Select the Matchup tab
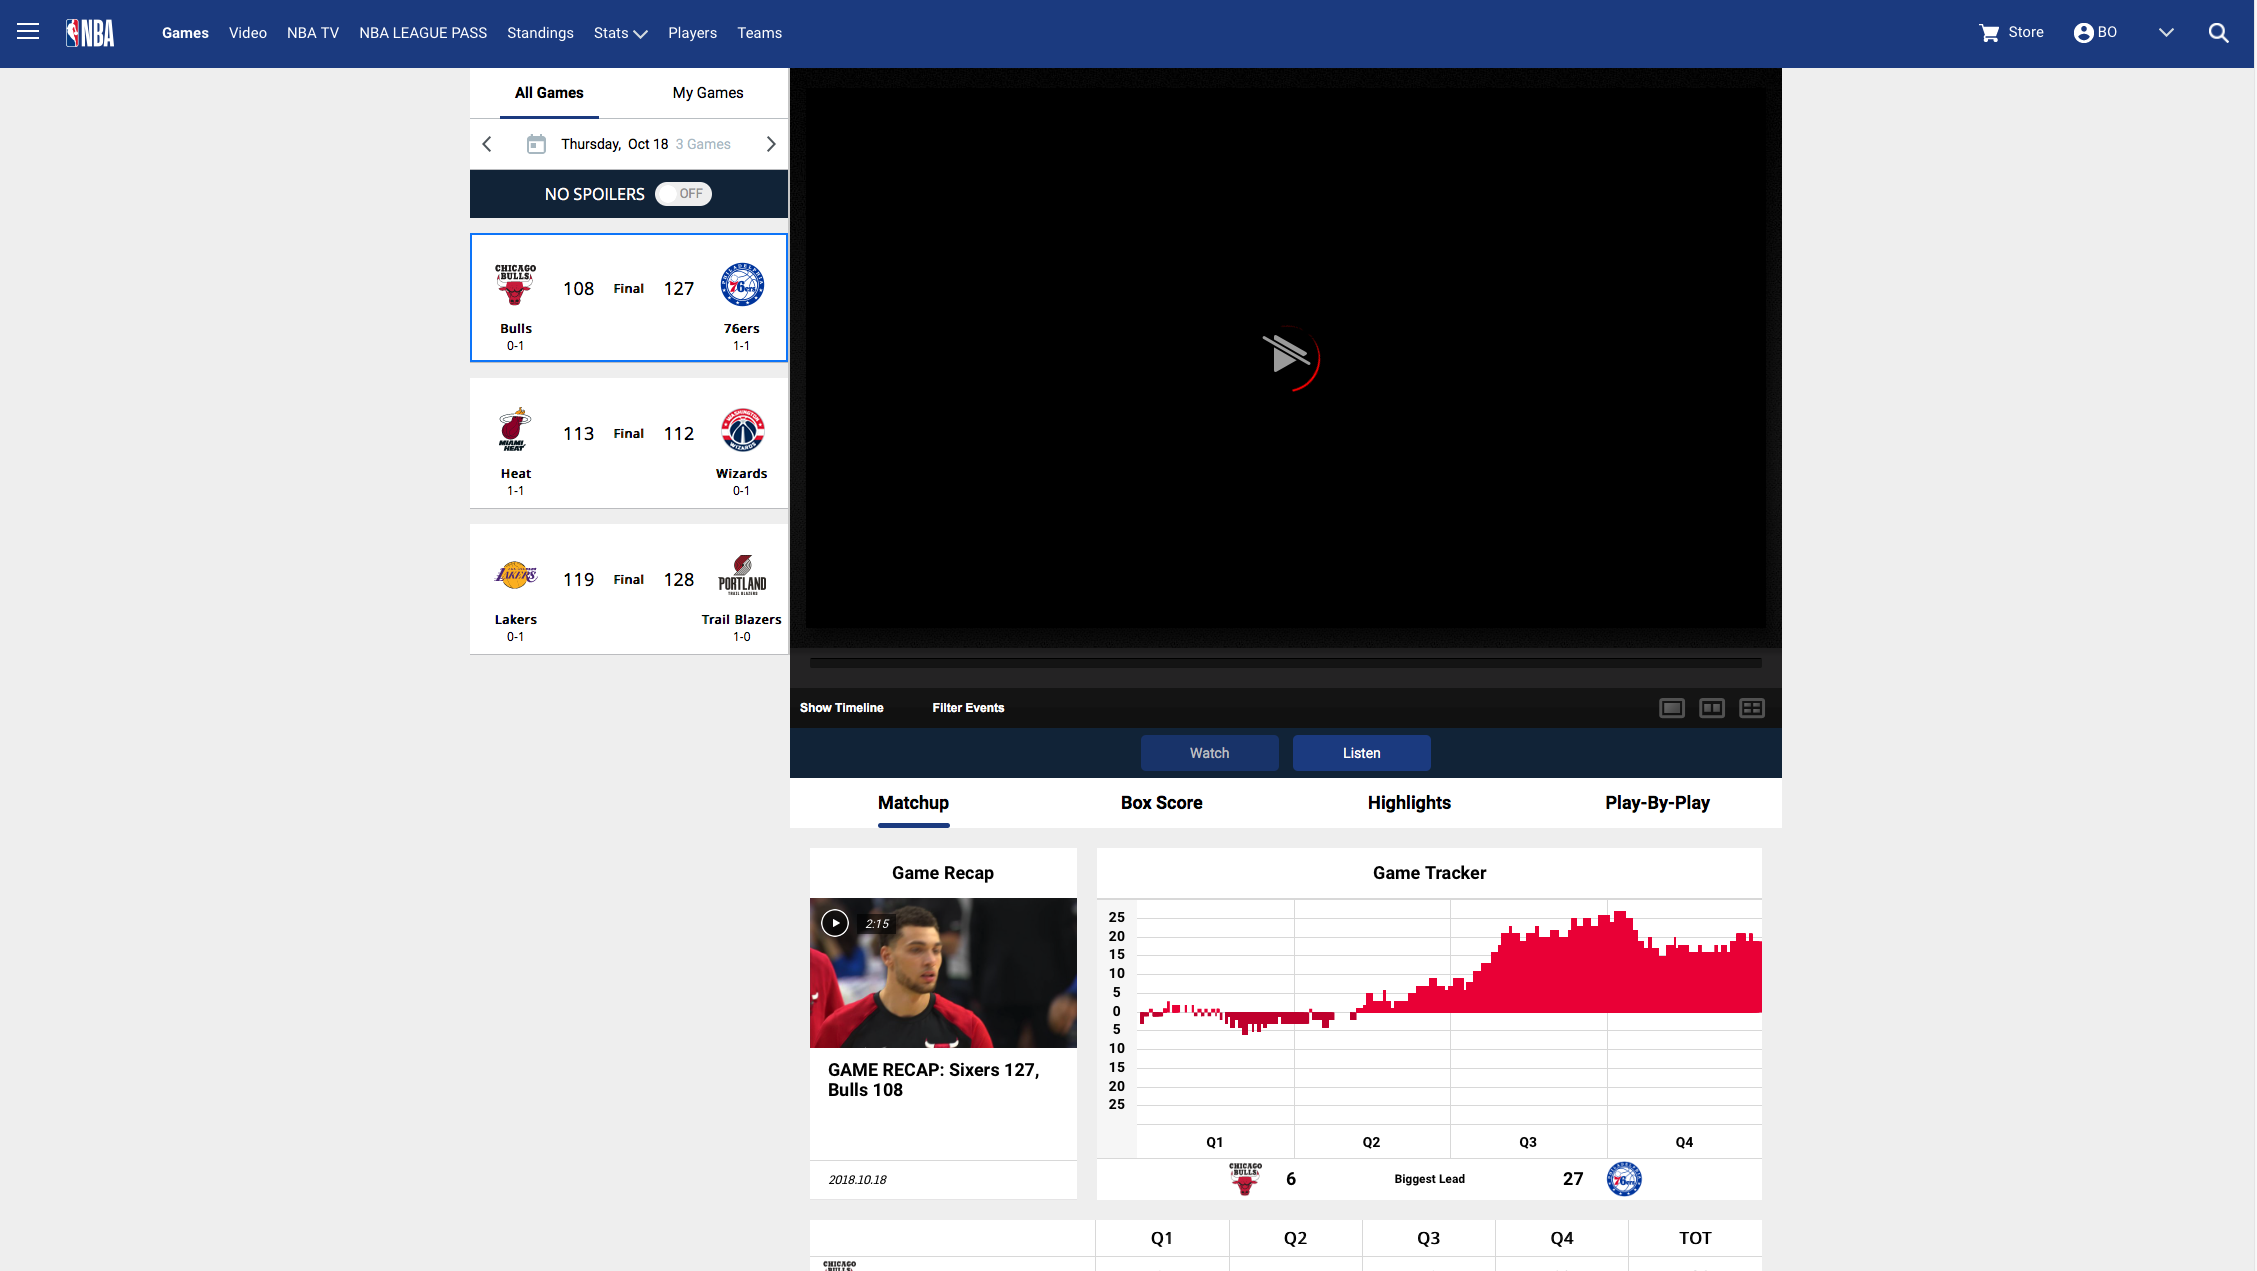Screen dimensions: 2257x1271 coord(913,803)
